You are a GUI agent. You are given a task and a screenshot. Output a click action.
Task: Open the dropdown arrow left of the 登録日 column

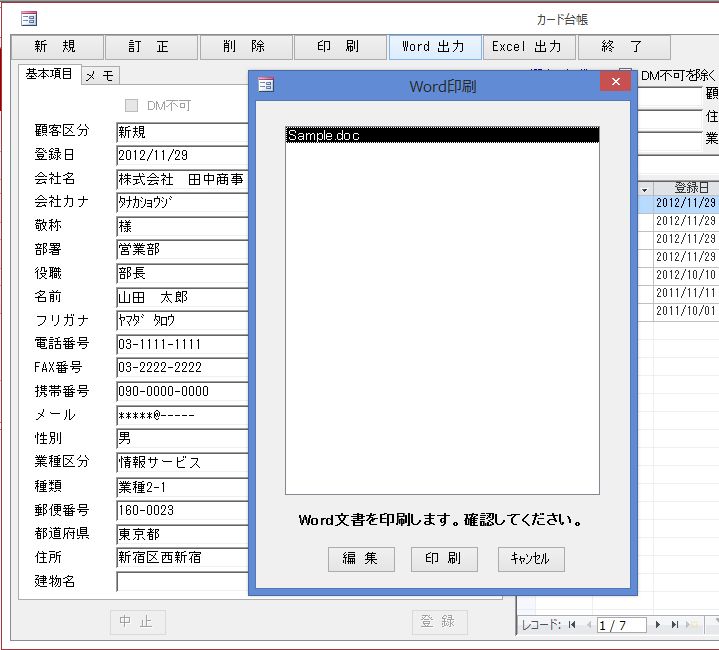coord(645,189)
